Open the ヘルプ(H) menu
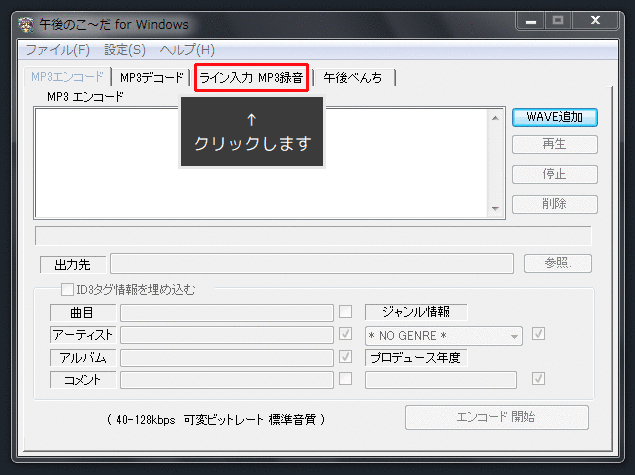 point(187,49)
